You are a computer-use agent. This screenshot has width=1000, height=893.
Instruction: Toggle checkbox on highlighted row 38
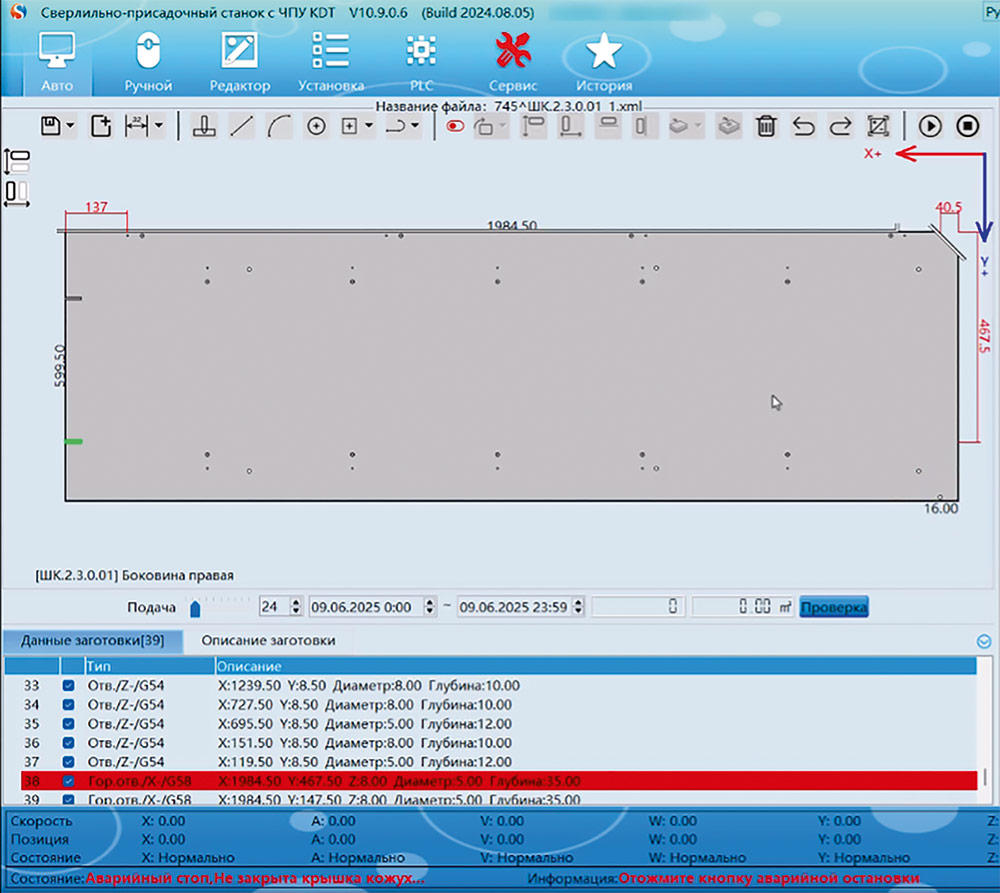68,781
